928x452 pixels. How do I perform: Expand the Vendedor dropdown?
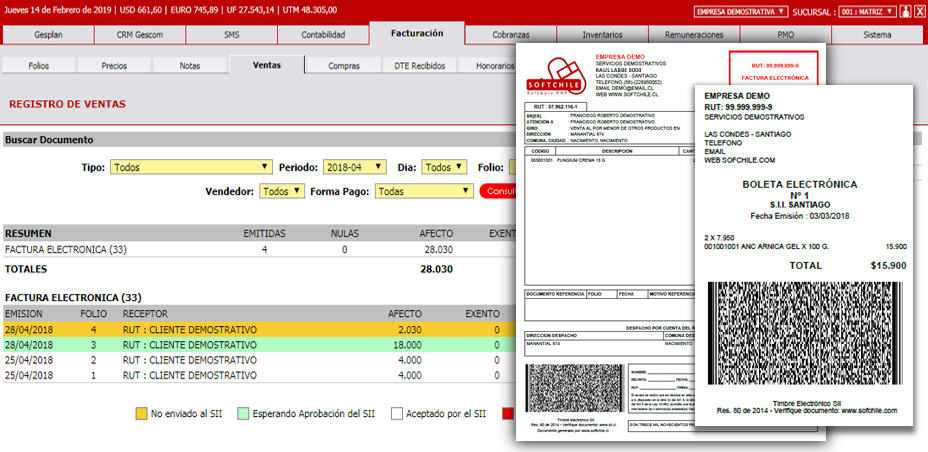point(281,191)
